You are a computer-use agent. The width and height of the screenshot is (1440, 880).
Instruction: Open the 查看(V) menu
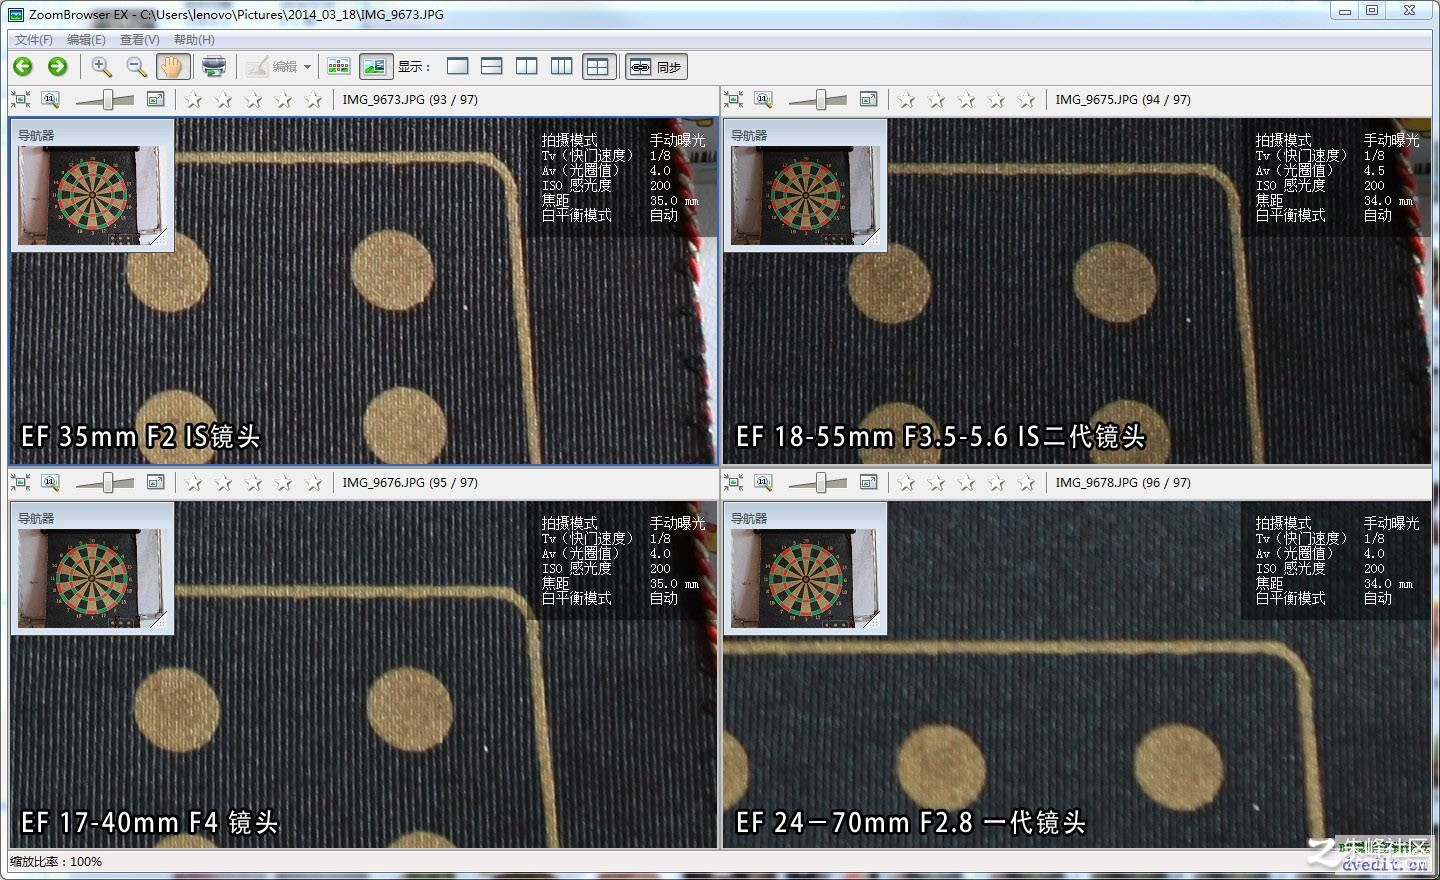[x=139, y=40]
